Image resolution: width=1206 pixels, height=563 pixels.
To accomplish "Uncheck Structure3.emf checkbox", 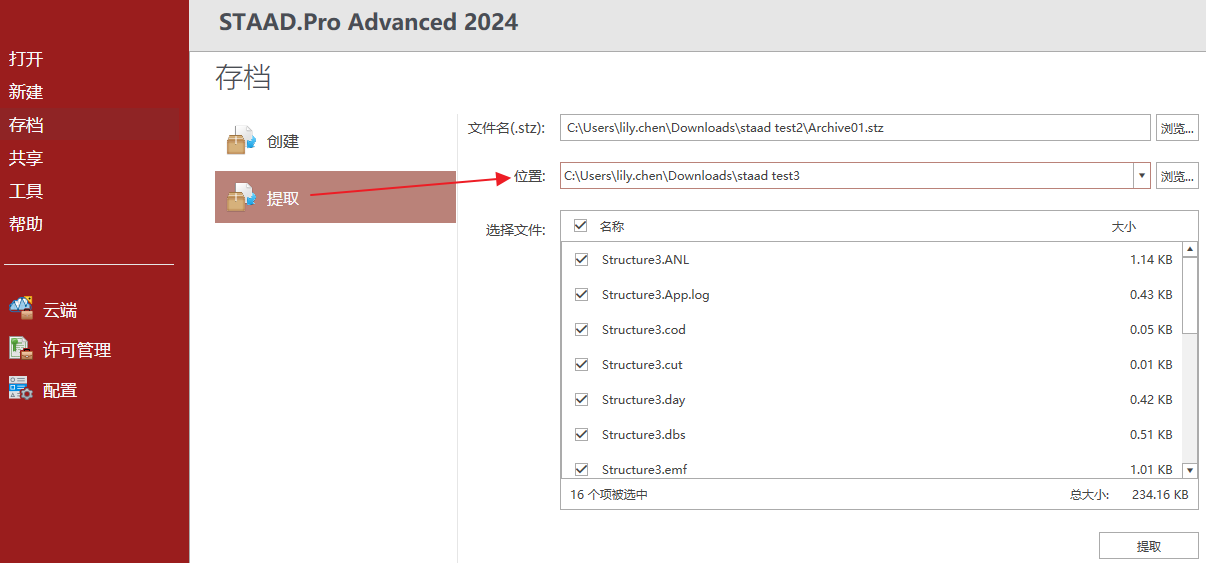I will 582,468.
